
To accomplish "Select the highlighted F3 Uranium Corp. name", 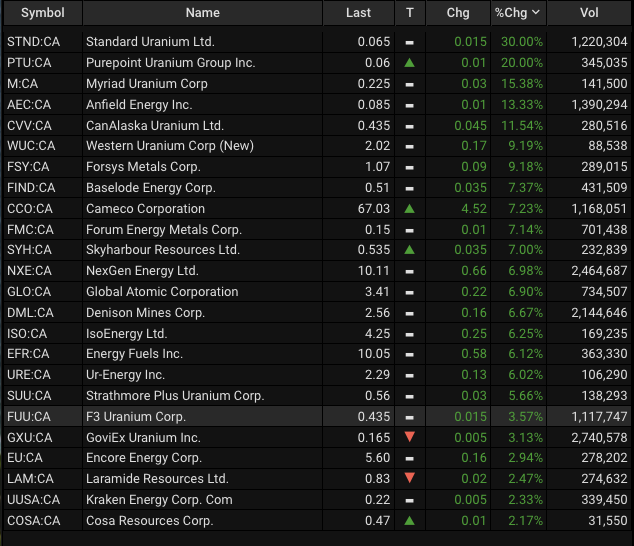I will [136, 417].
